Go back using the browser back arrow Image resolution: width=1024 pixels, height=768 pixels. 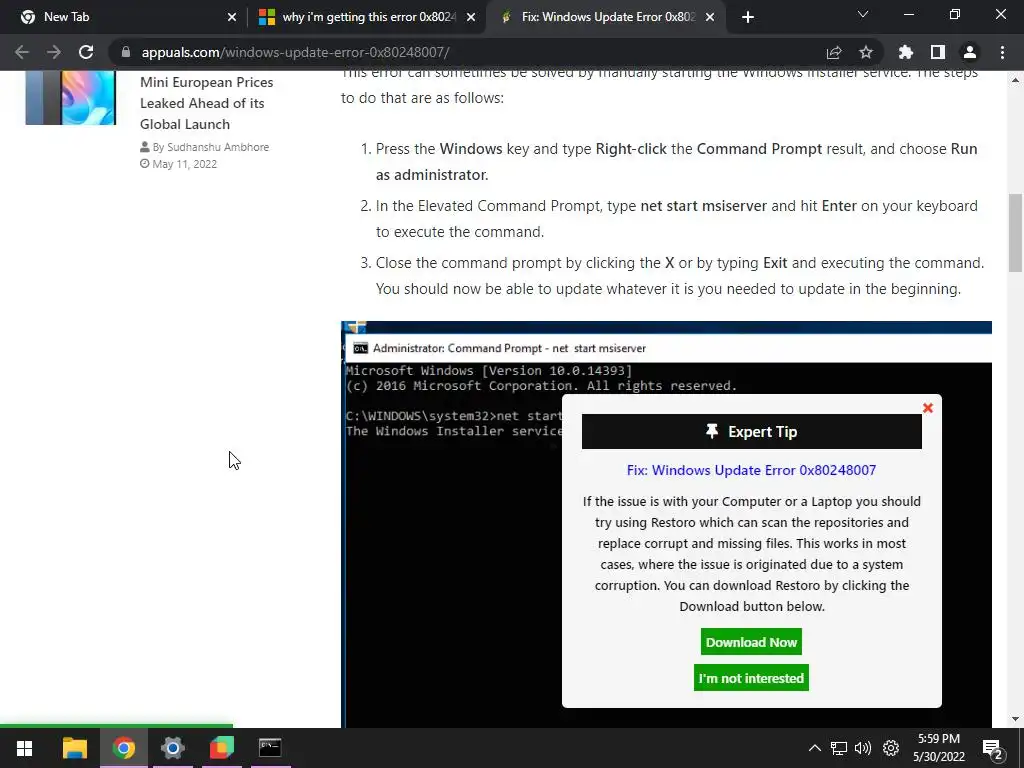click(x=22, y=52)
